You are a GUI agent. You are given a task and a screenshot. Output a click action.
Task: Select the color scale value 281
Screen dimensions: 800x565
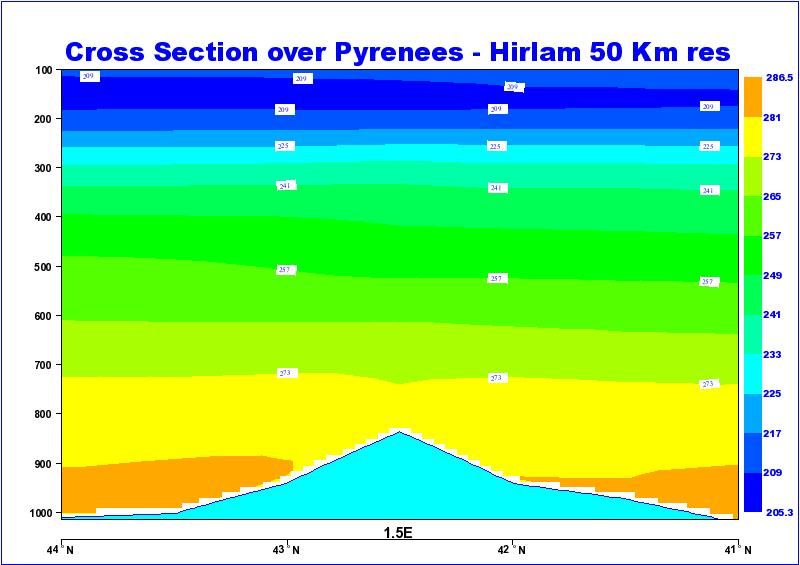[x=772, y=117]
